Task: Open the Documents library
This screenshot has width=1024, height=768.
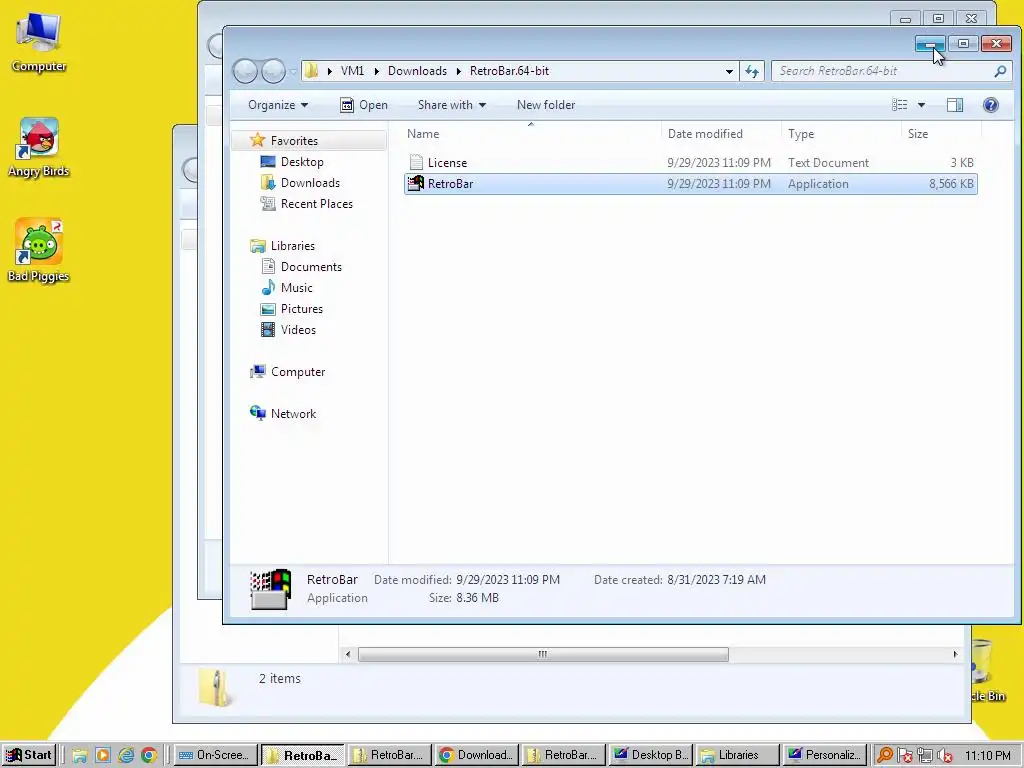Action: [x=311, y=266]
